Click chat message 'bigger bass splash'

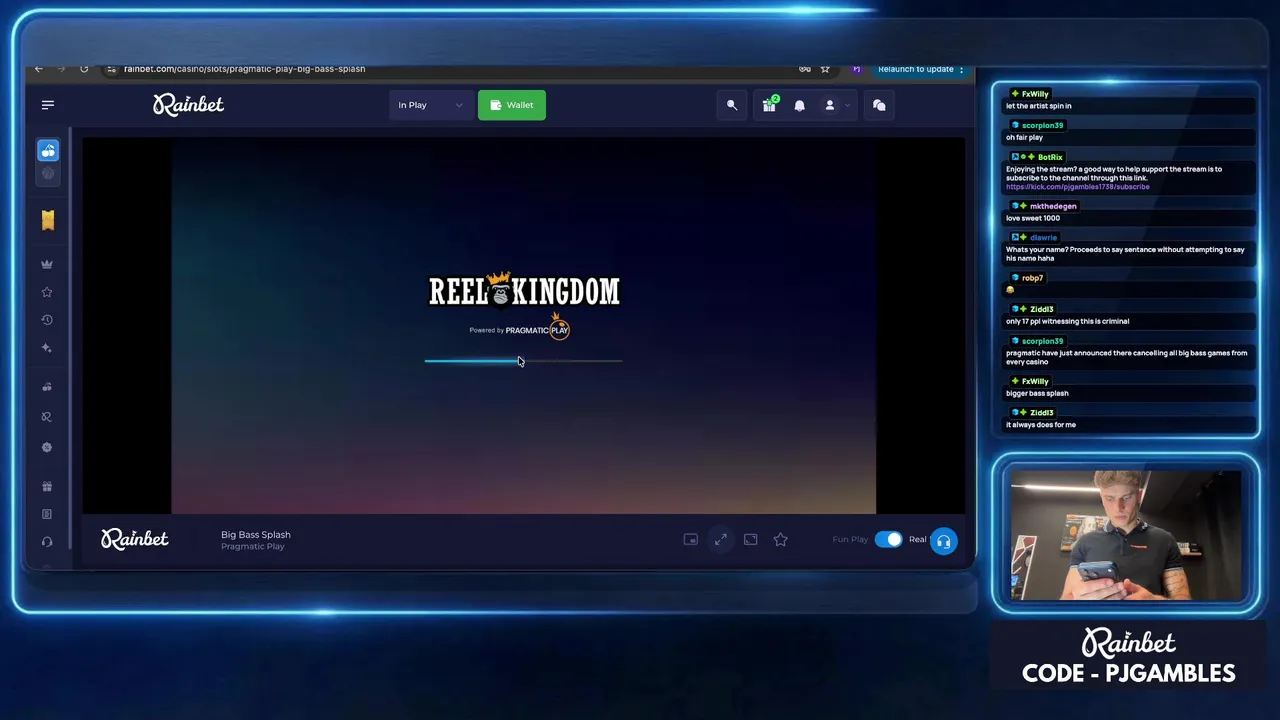[x=1037, y=393]
